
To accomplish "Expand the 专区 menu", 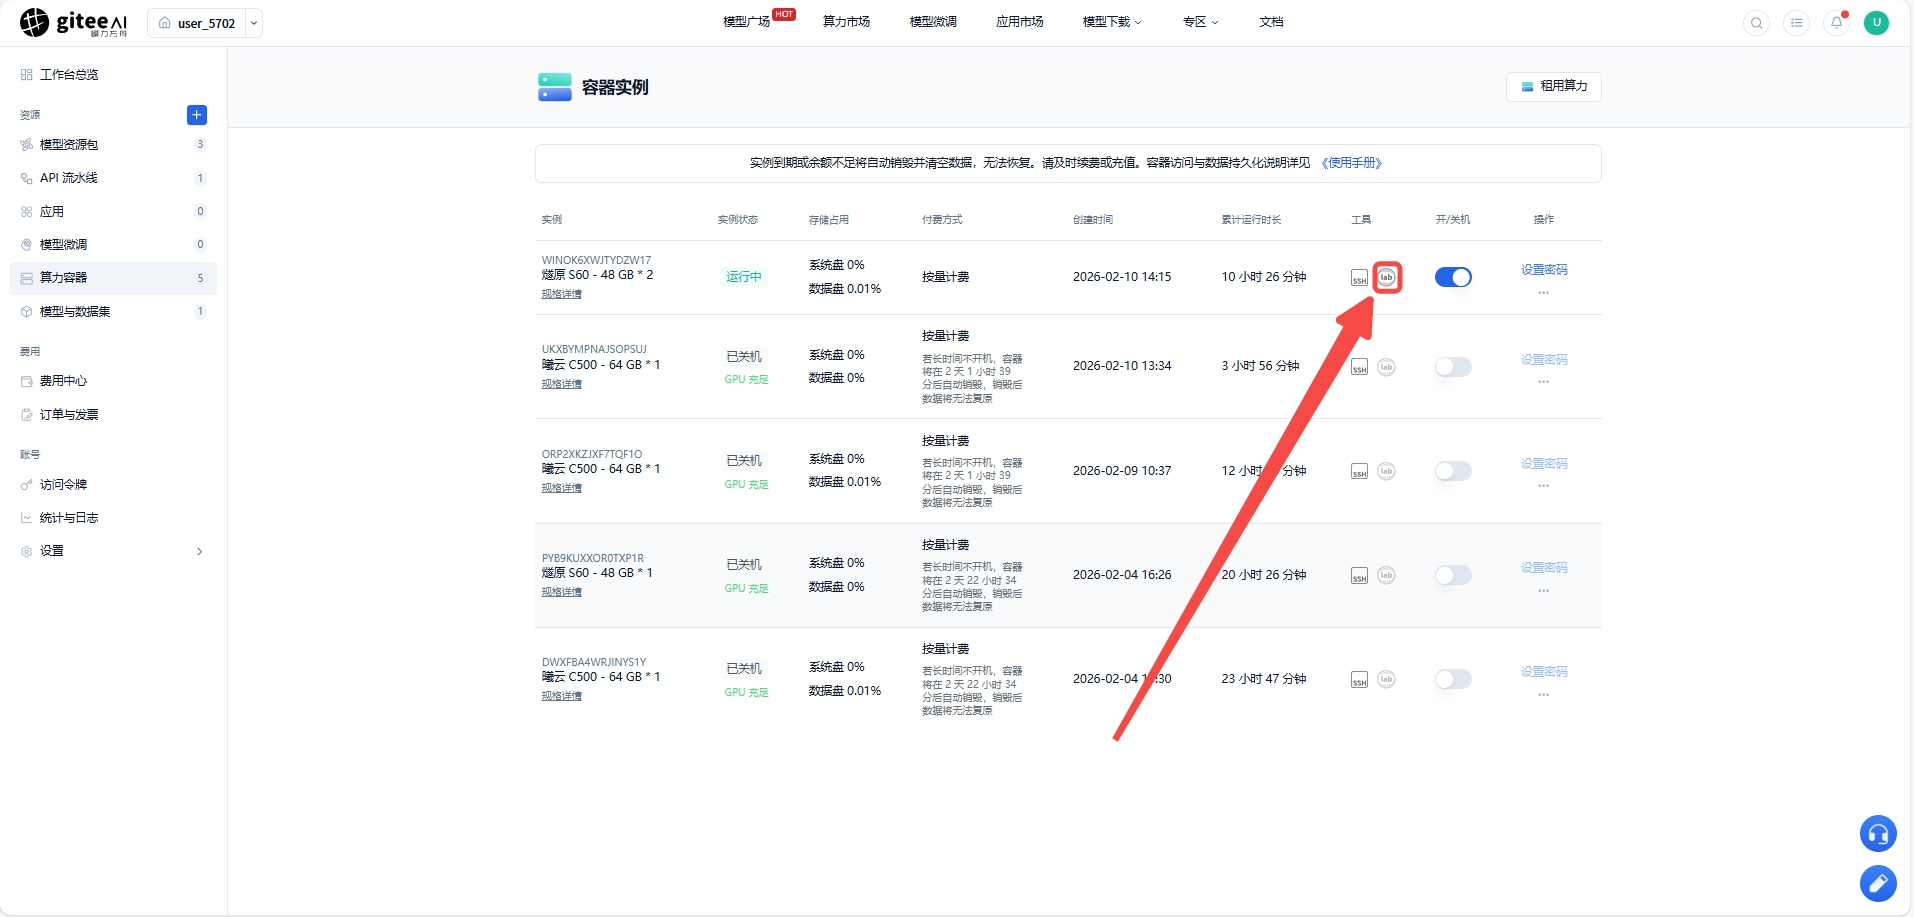I will [x=1200, y=22].
